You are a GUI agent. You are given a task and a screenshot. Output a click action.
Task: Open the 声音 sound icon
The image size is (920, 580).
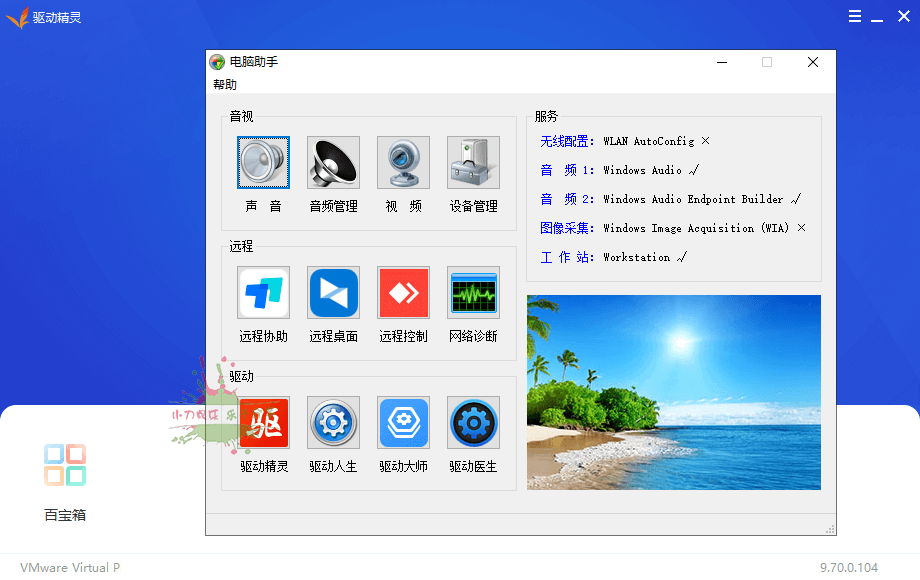coord(263,163)
